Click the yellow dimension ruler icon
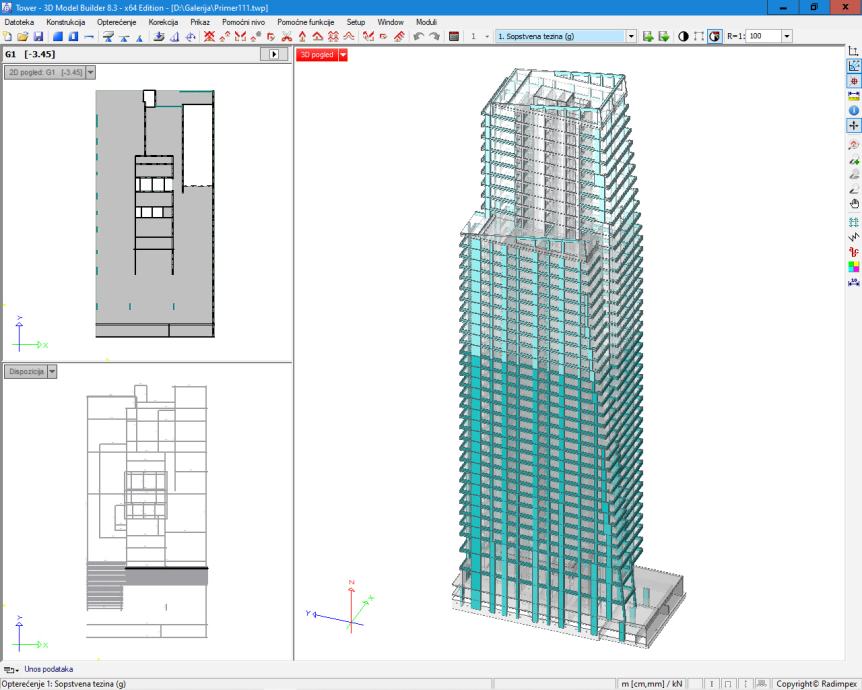Screen dimensions: 862x690 tap(854, 96)
